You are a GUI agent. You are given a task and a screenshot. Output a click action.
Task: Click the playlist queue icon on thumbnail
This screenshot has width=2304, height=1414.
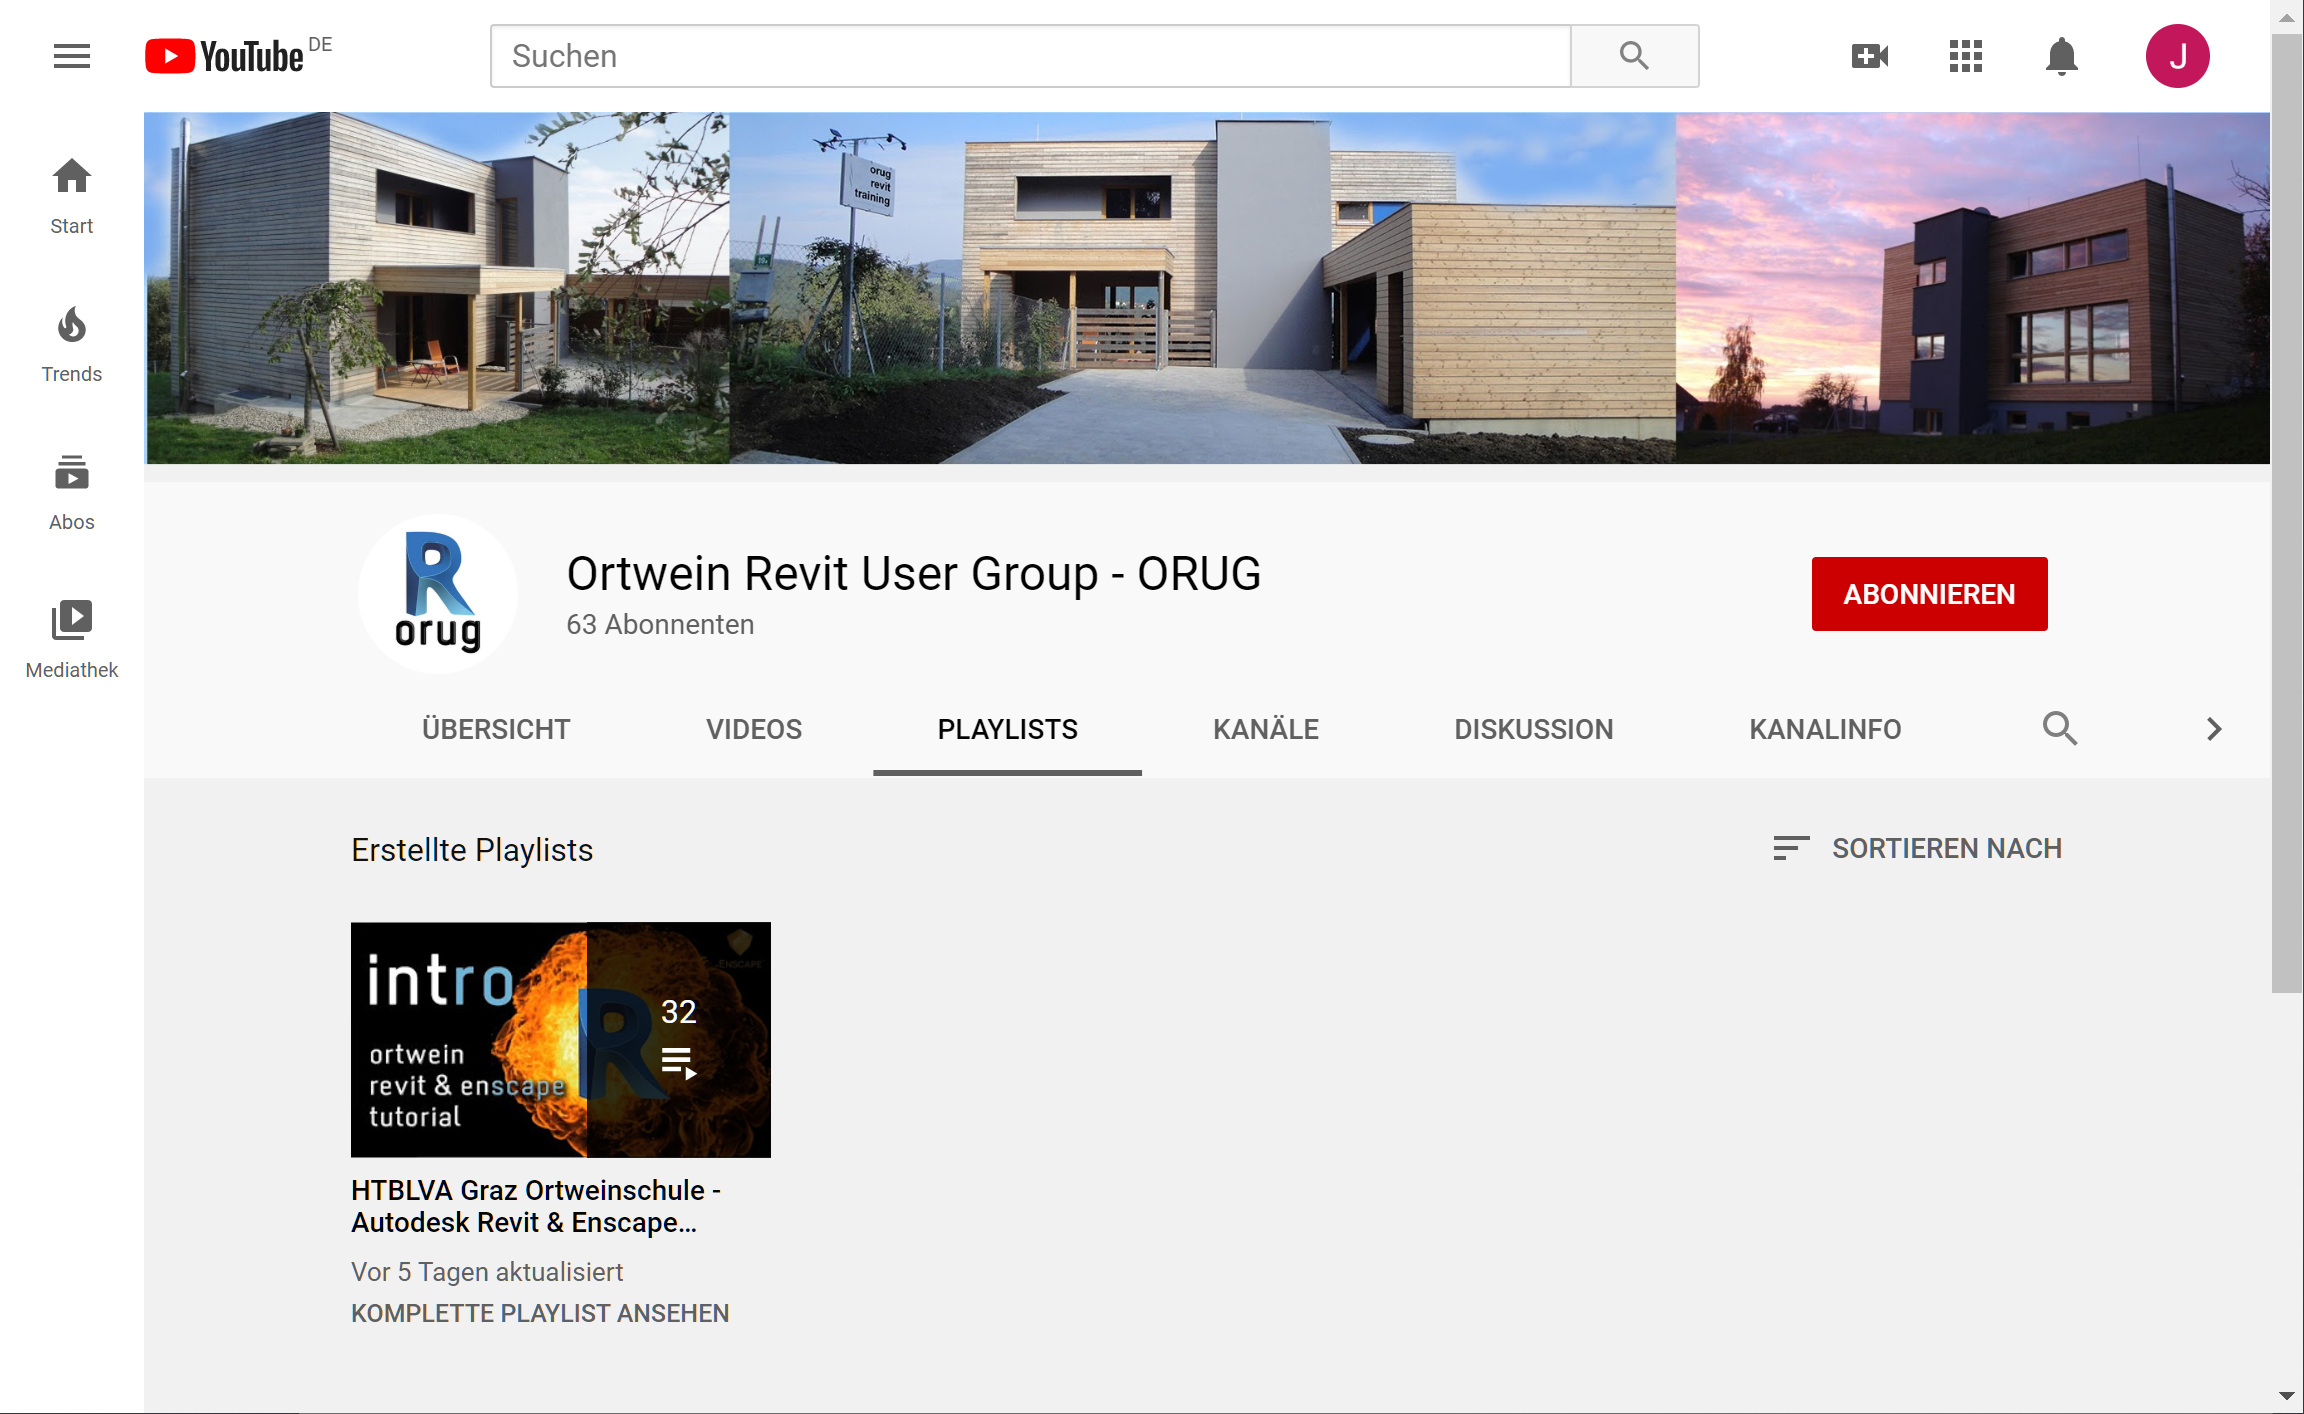679,1062
